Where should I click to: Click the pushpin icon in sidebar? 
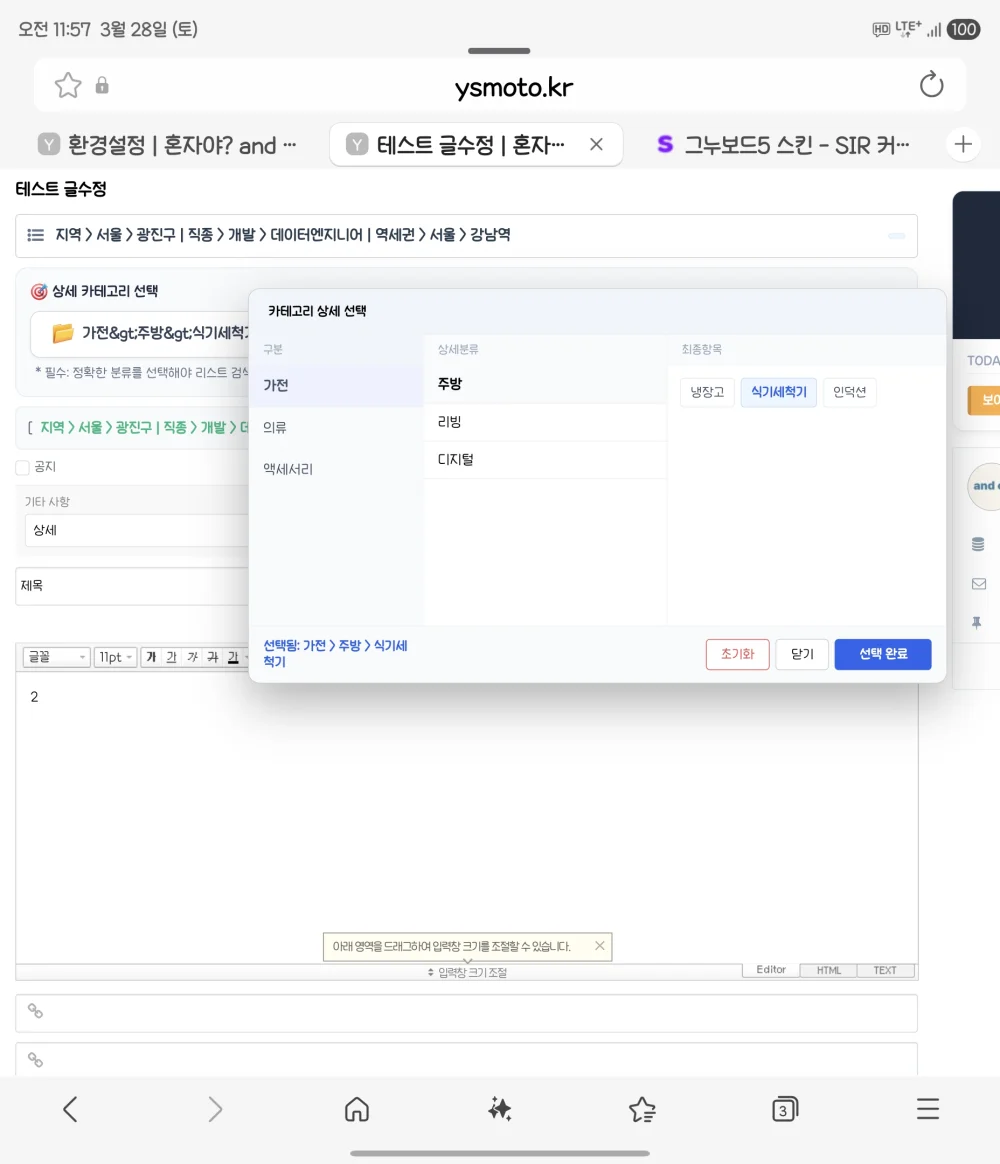point(977,623)
